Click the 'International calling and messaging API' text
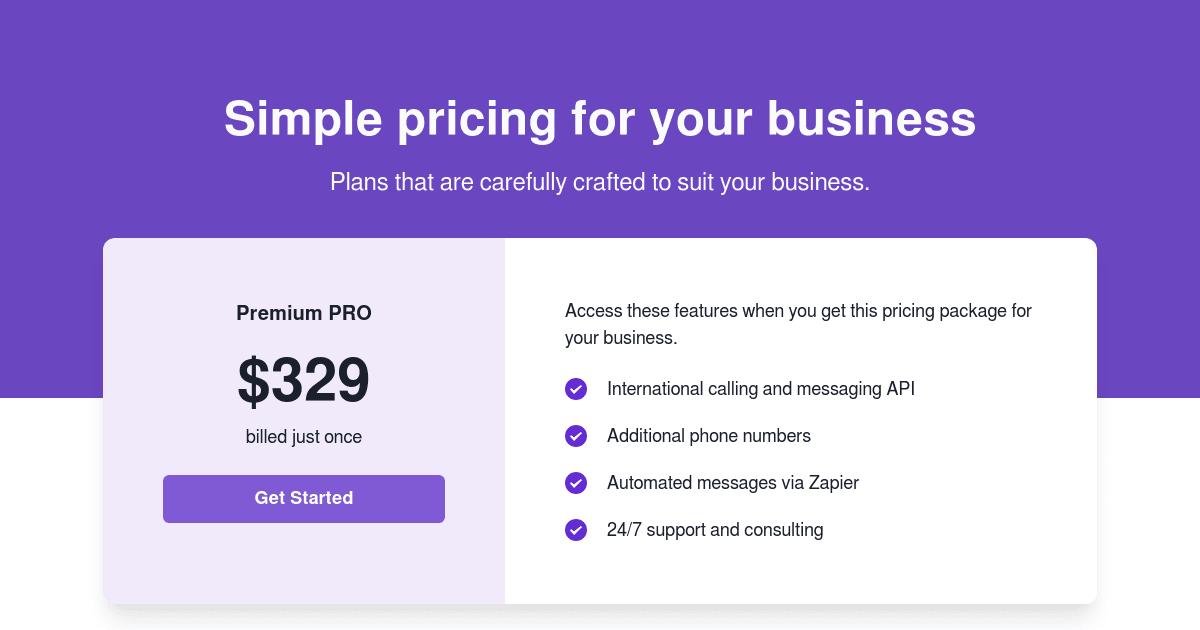1200x630 pixels. click(761, 389)
